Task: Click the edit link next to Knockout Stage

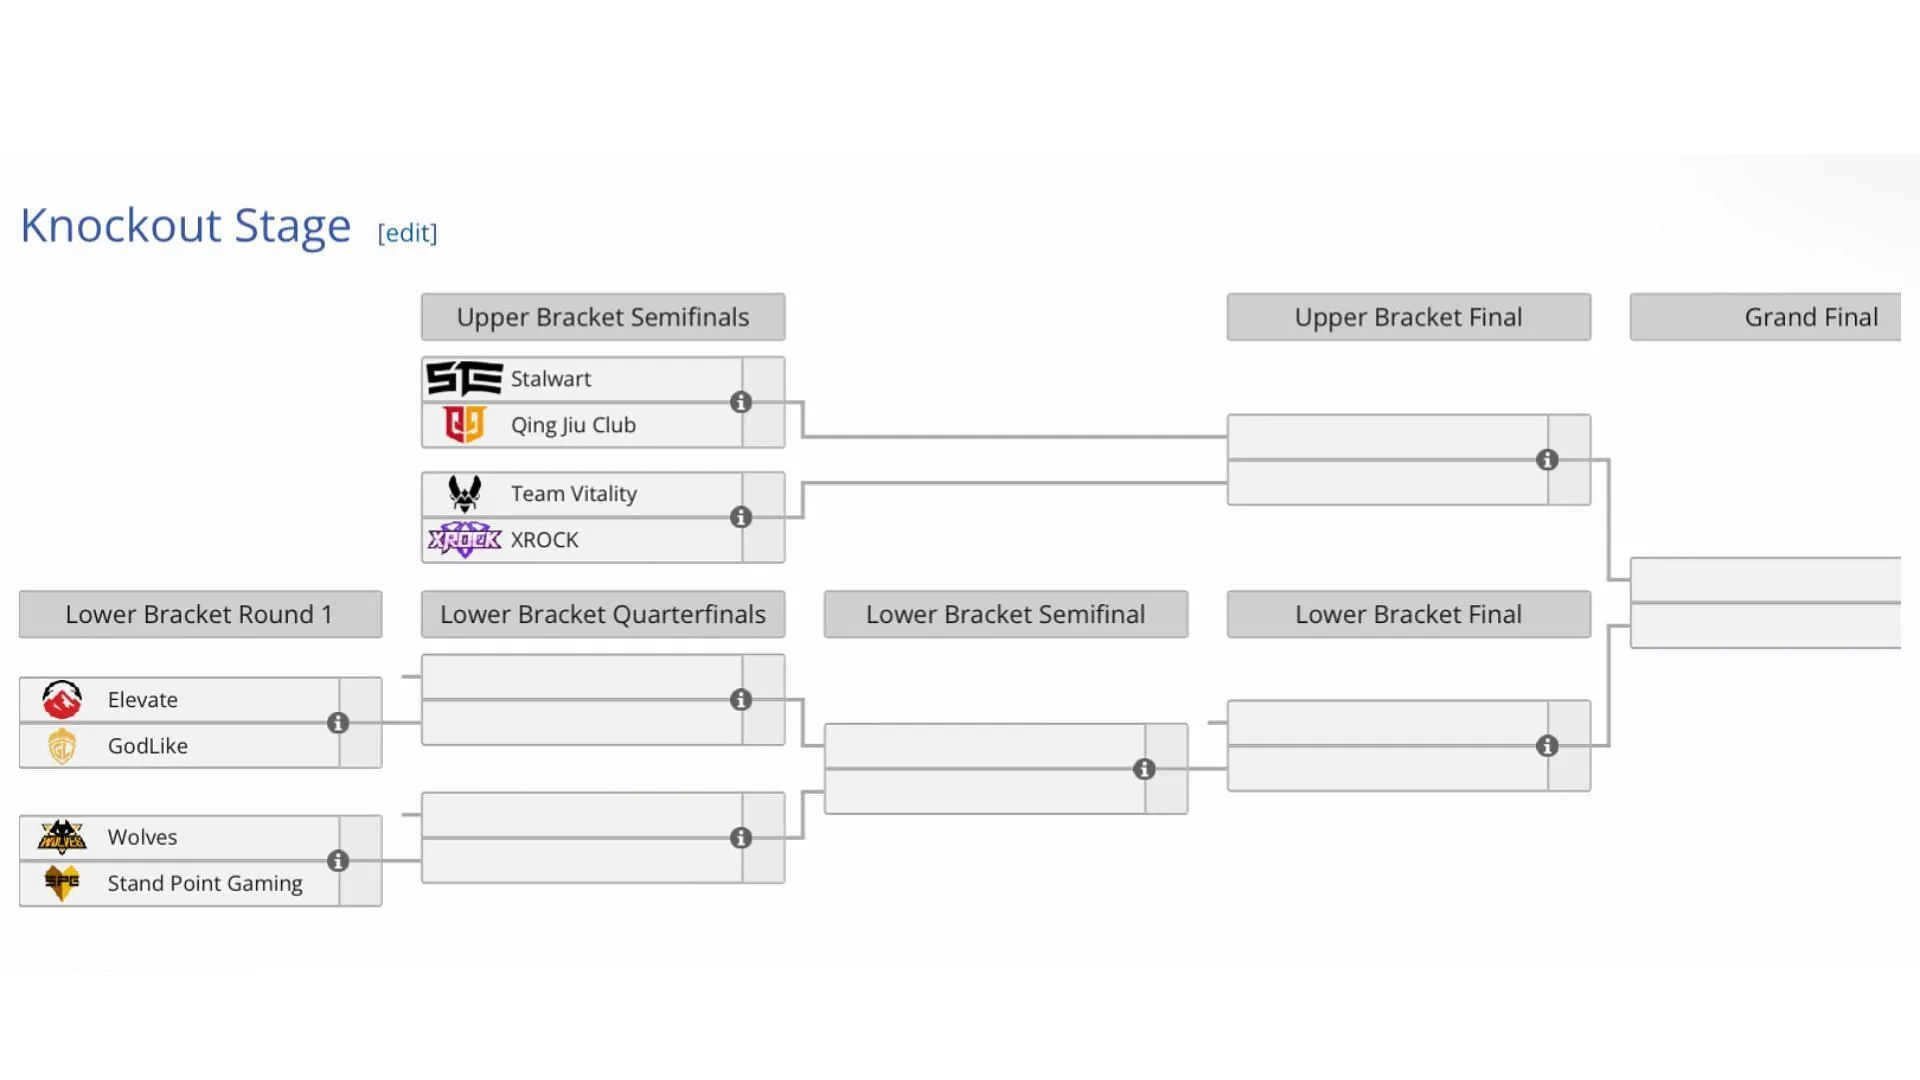Action: pyautogui.click(x=406, y=232)
